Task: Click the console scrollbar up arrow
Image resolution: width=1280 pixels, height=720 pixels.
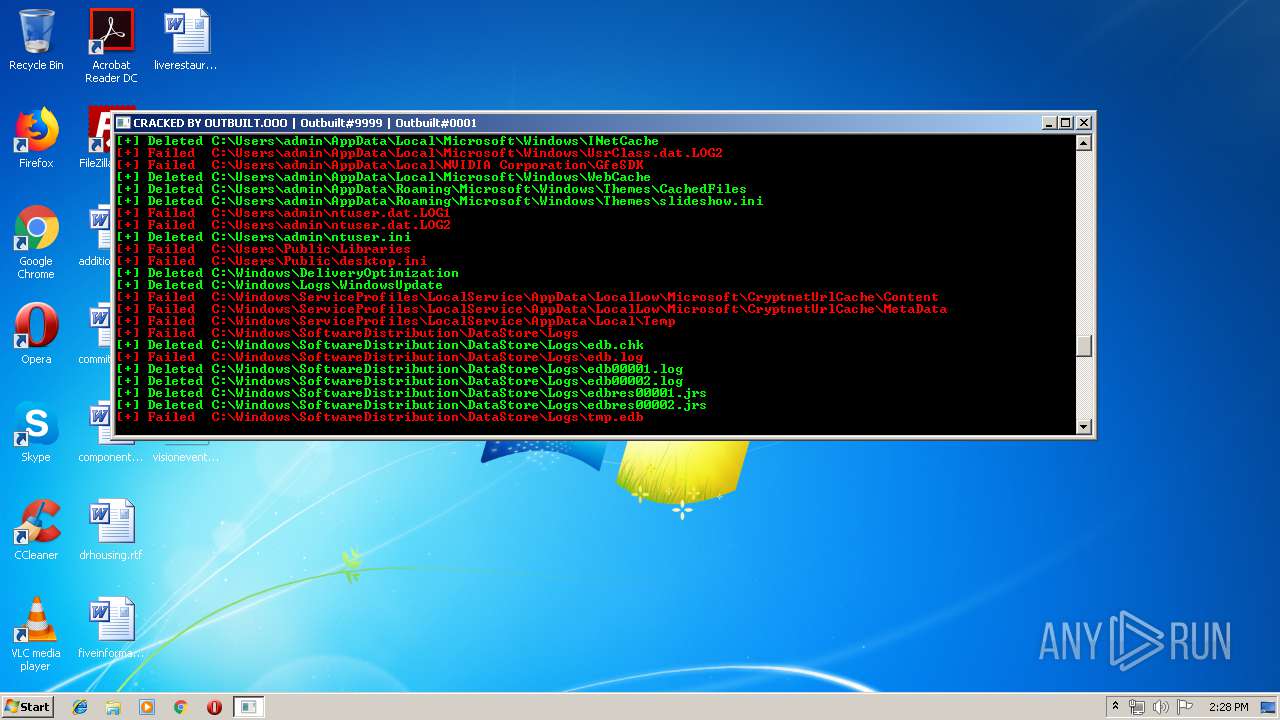Action: [1083, 143]
